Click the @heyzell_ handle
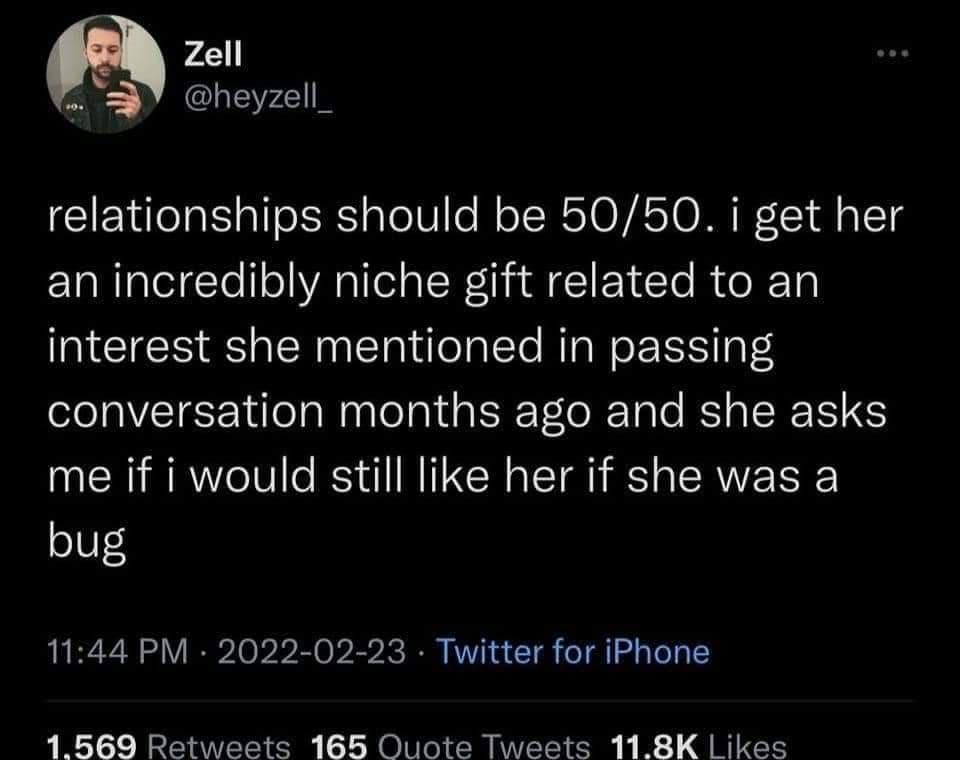 [x=258, y=100]
